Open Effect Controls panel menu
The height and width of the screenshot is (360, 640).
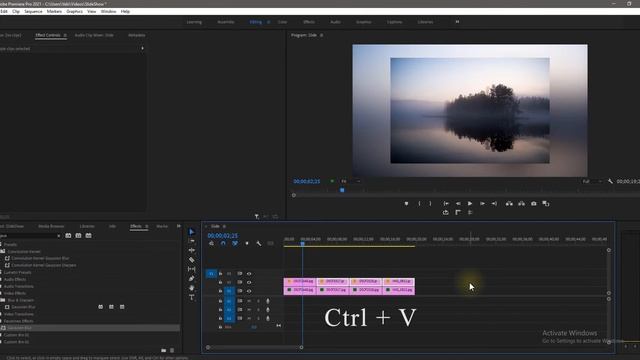coord(65,36)
